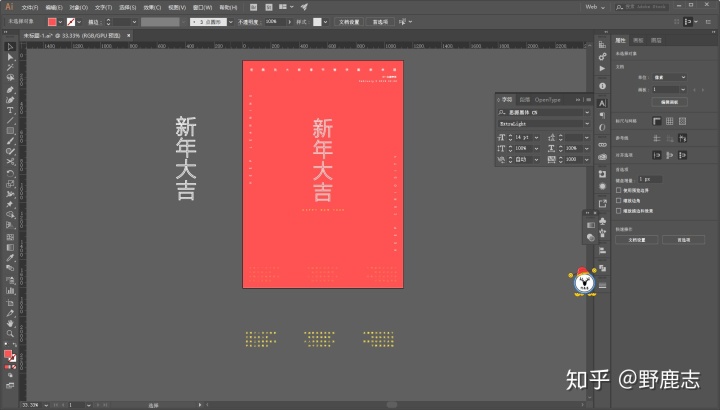Open the Web workspace switcher dropdown
720x410 pixels.
click(x=595, y=7)
